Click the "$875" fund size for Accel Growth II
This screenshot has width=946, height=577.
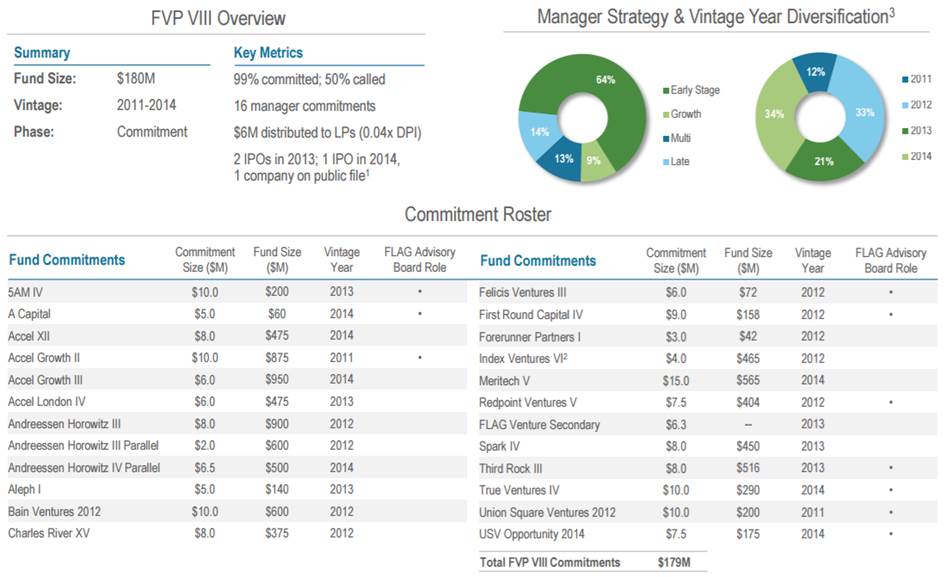(x=277, y=358)
